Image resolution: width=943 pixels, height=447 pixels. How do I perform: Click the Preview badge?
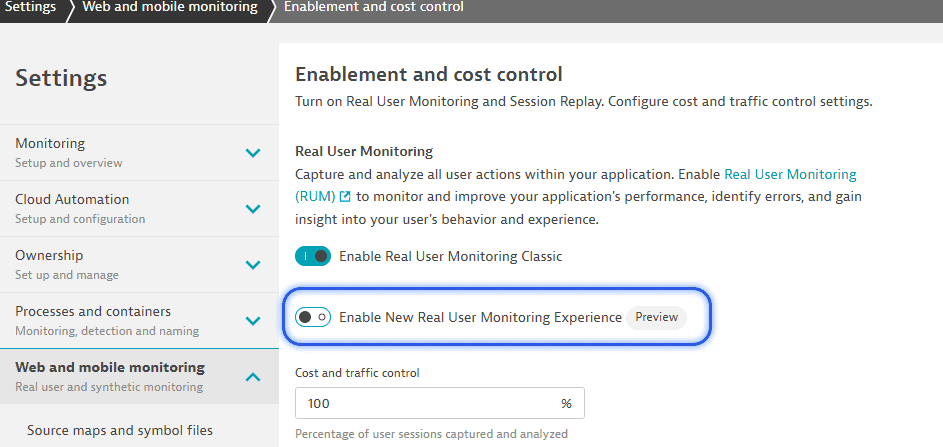click(656, 317)
